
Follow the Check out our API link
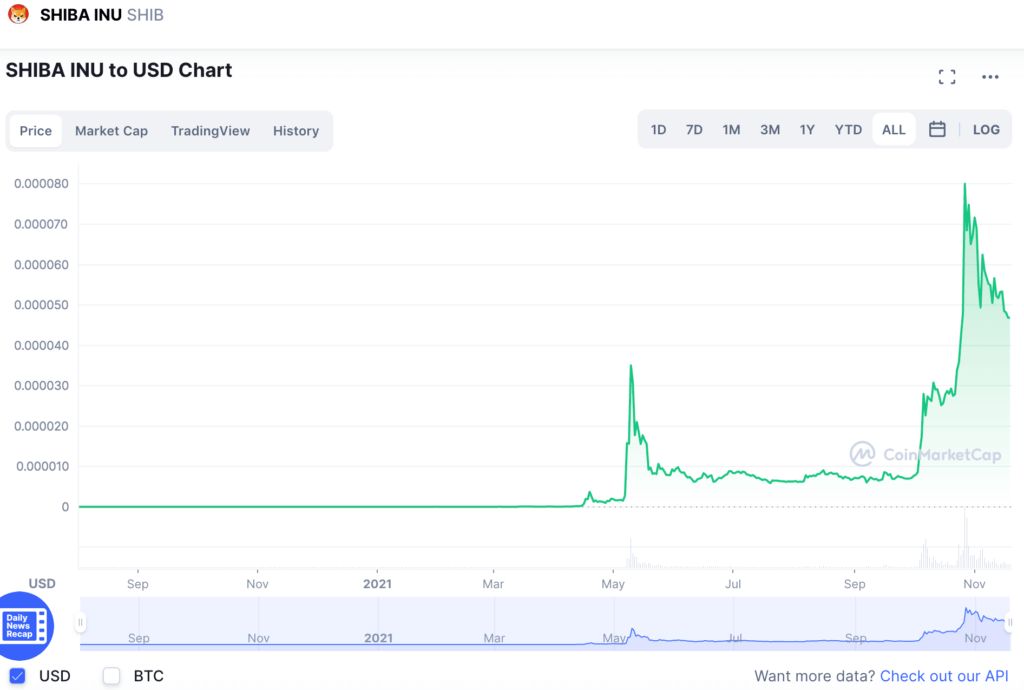point(944,676)
